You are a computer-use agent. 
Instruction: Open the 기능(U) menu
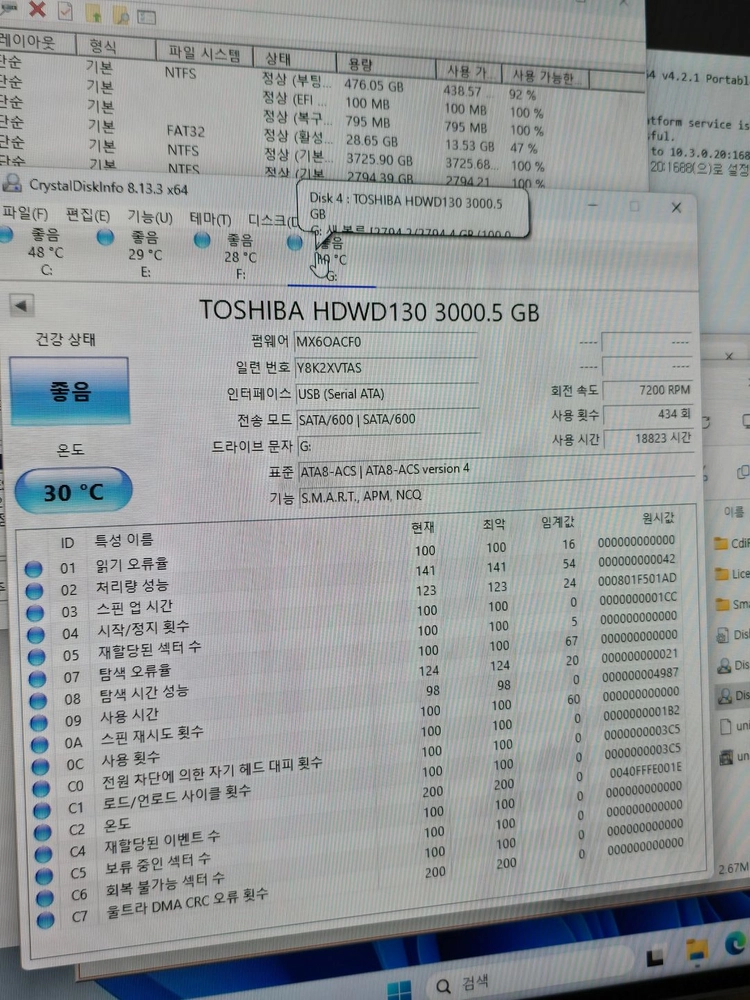(149, 217)
